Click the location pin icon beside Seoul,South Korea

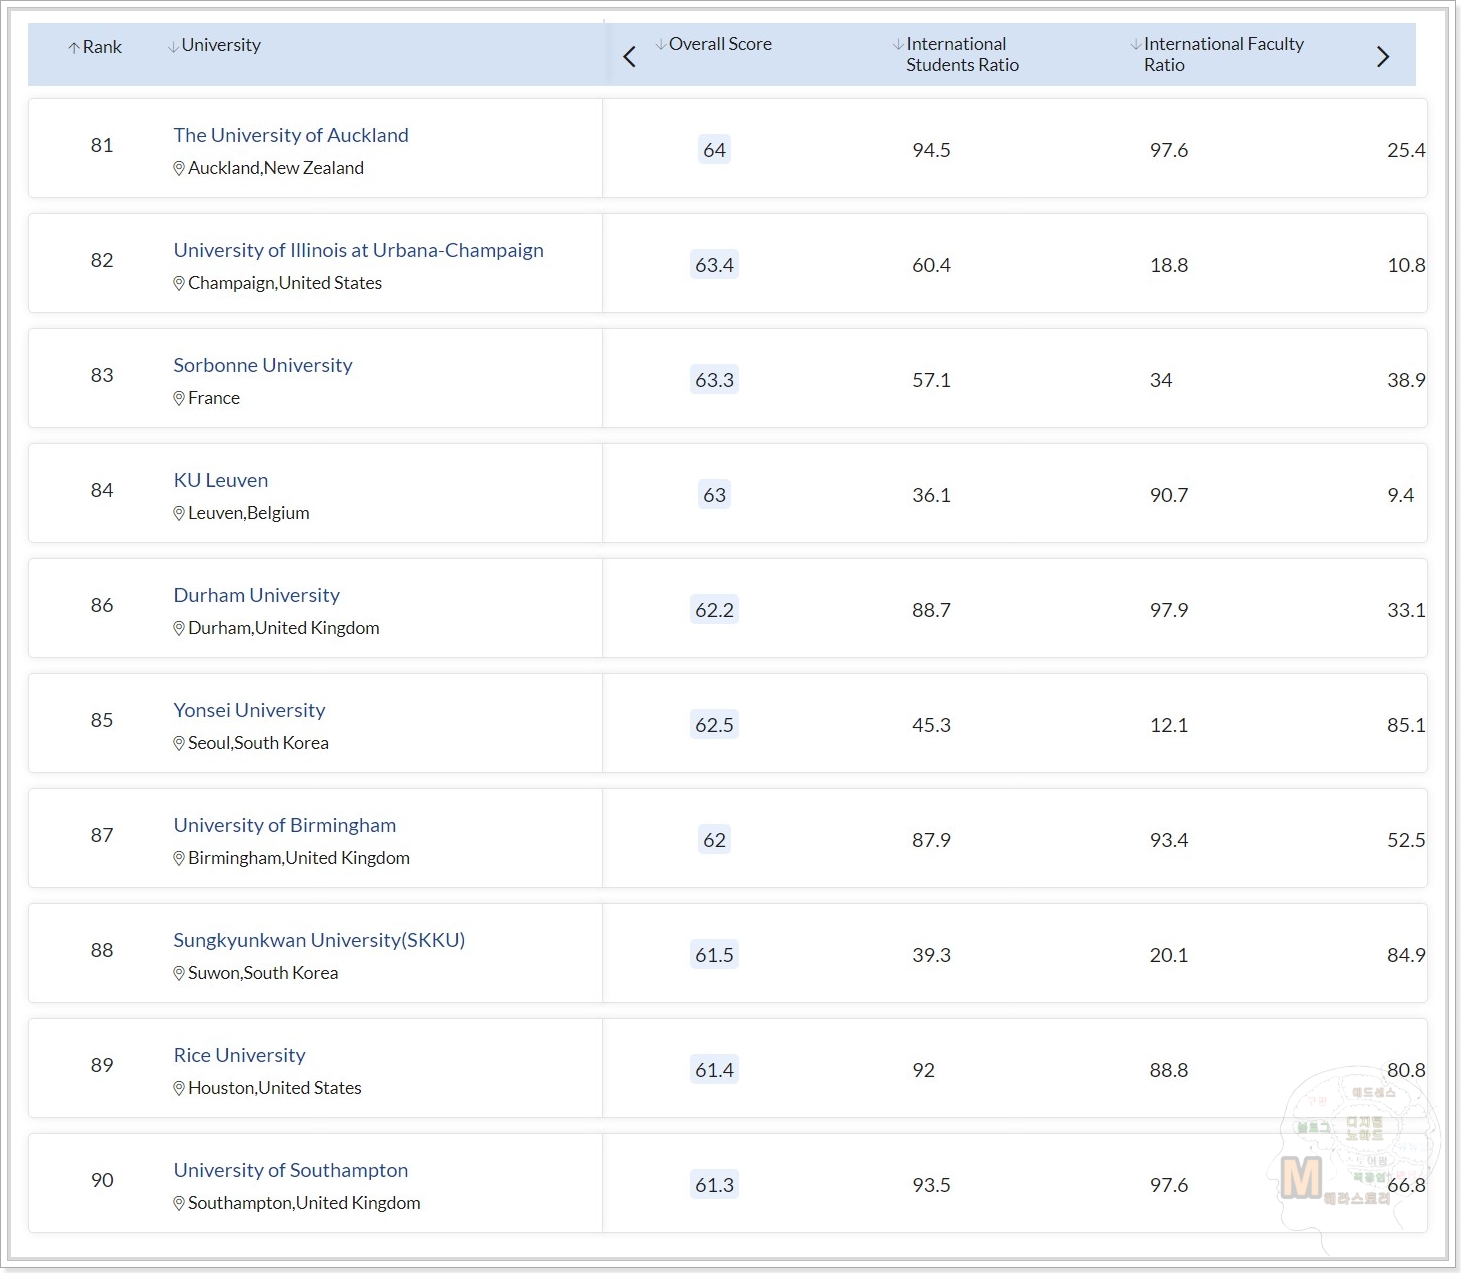[179, 743]
